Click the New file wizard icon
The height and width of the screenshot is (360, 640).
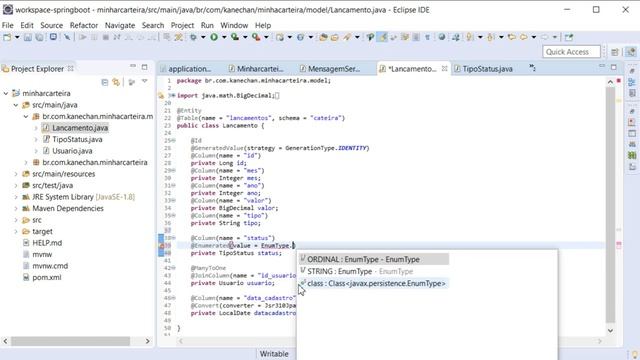click(7, 37)
